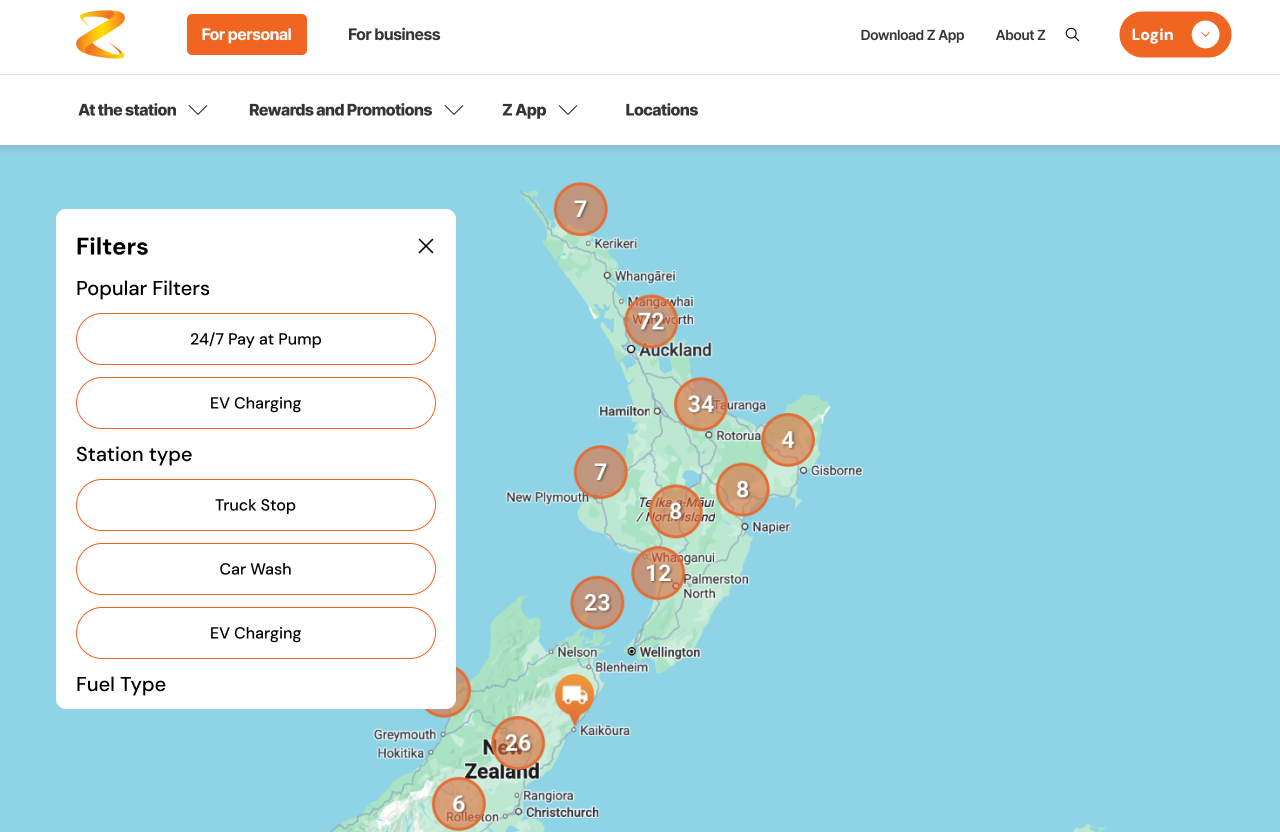1280x832 pixels.
Task: Open the 12-station cluster near Palmerston North
Action: coord(658,573)
